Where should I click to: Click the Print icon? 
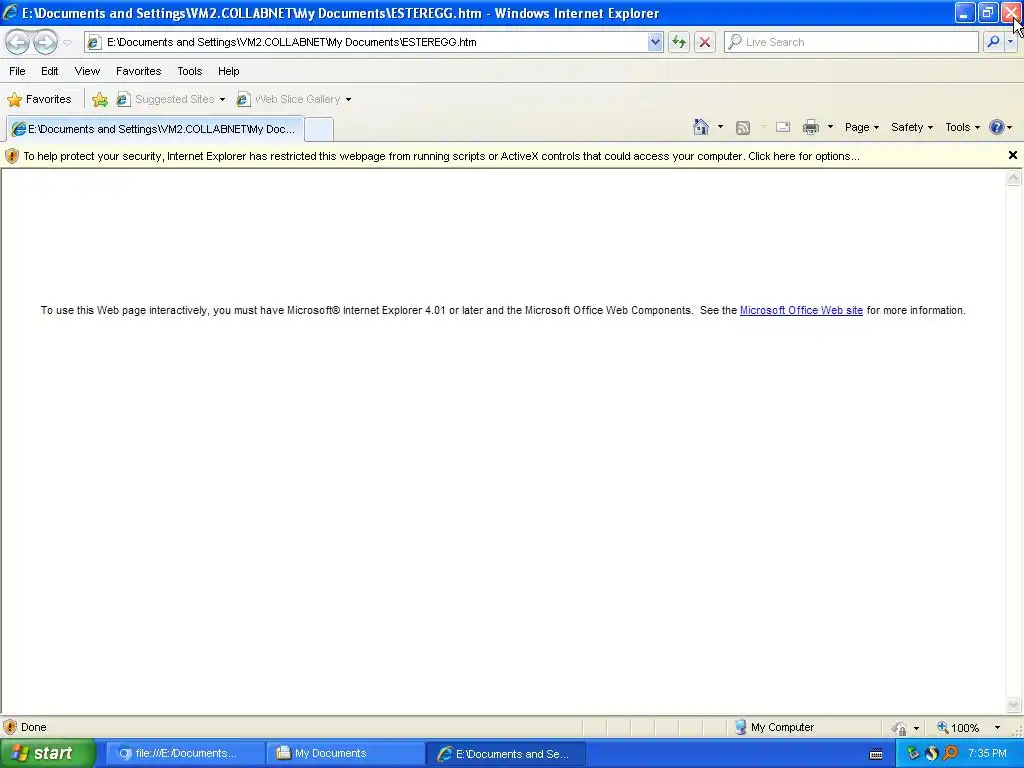810,127
